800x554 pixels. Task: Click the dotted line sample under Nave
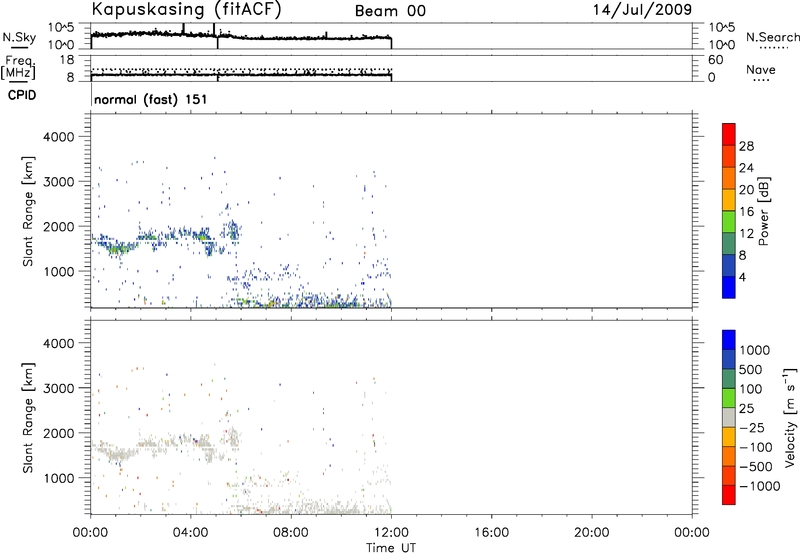tap(761, 81)
